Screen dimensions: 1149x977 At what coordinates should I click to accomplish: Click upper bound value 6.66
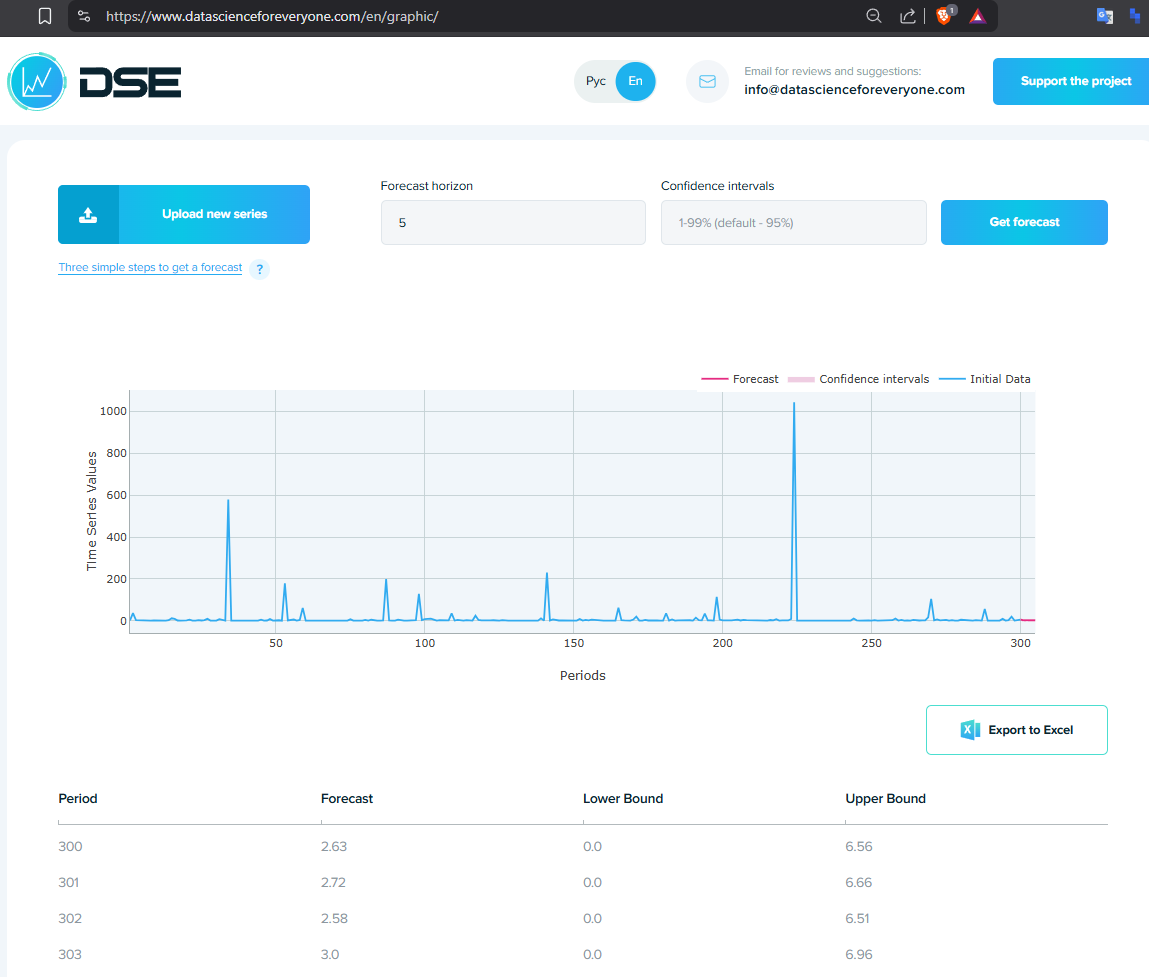pyautogui.click(x=858, y=882)
